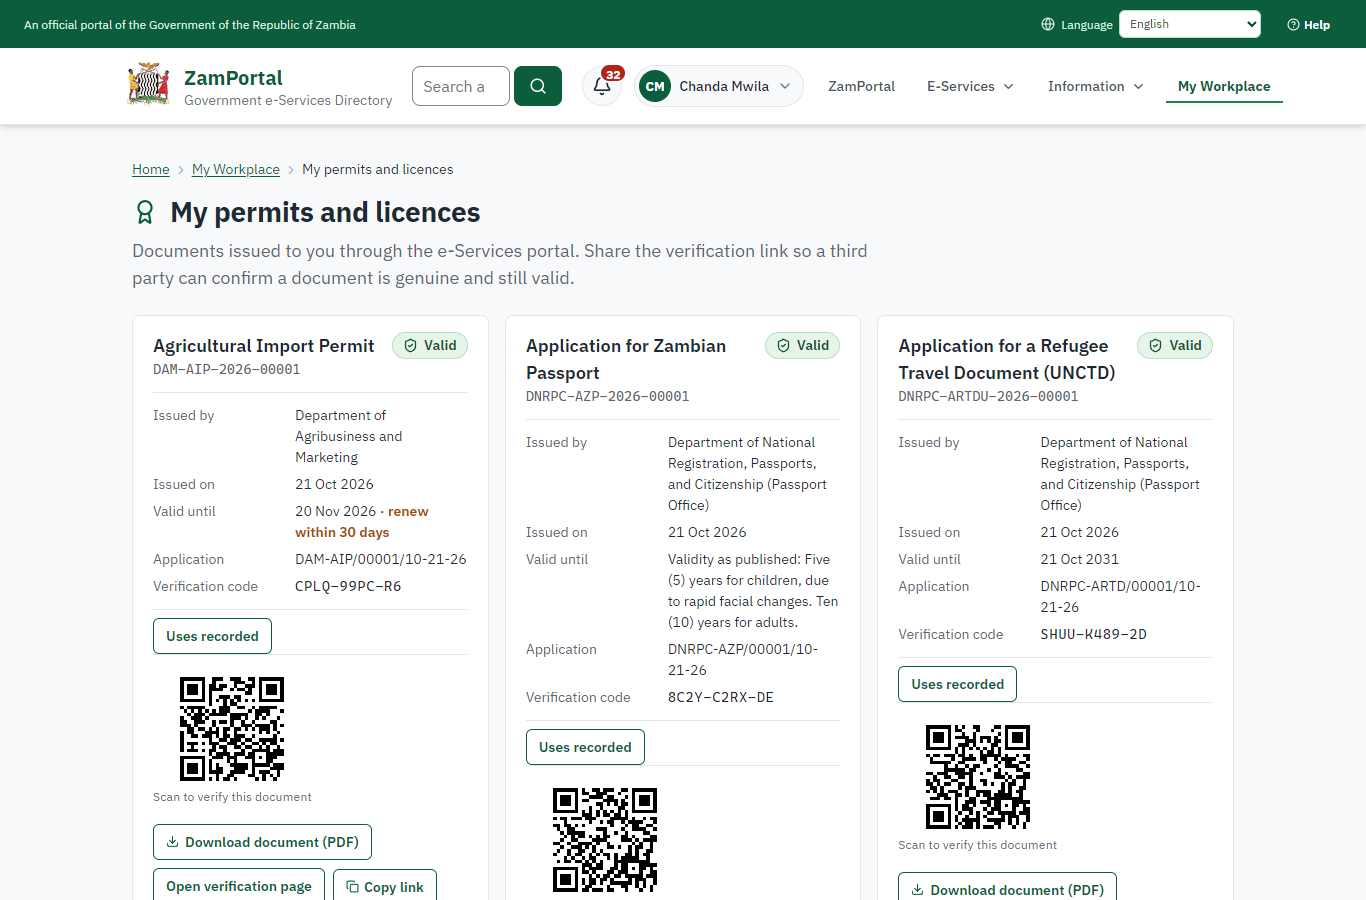
Task: Click permit number DNRPC-AZP-2026-00001
Action: (608, 396)
